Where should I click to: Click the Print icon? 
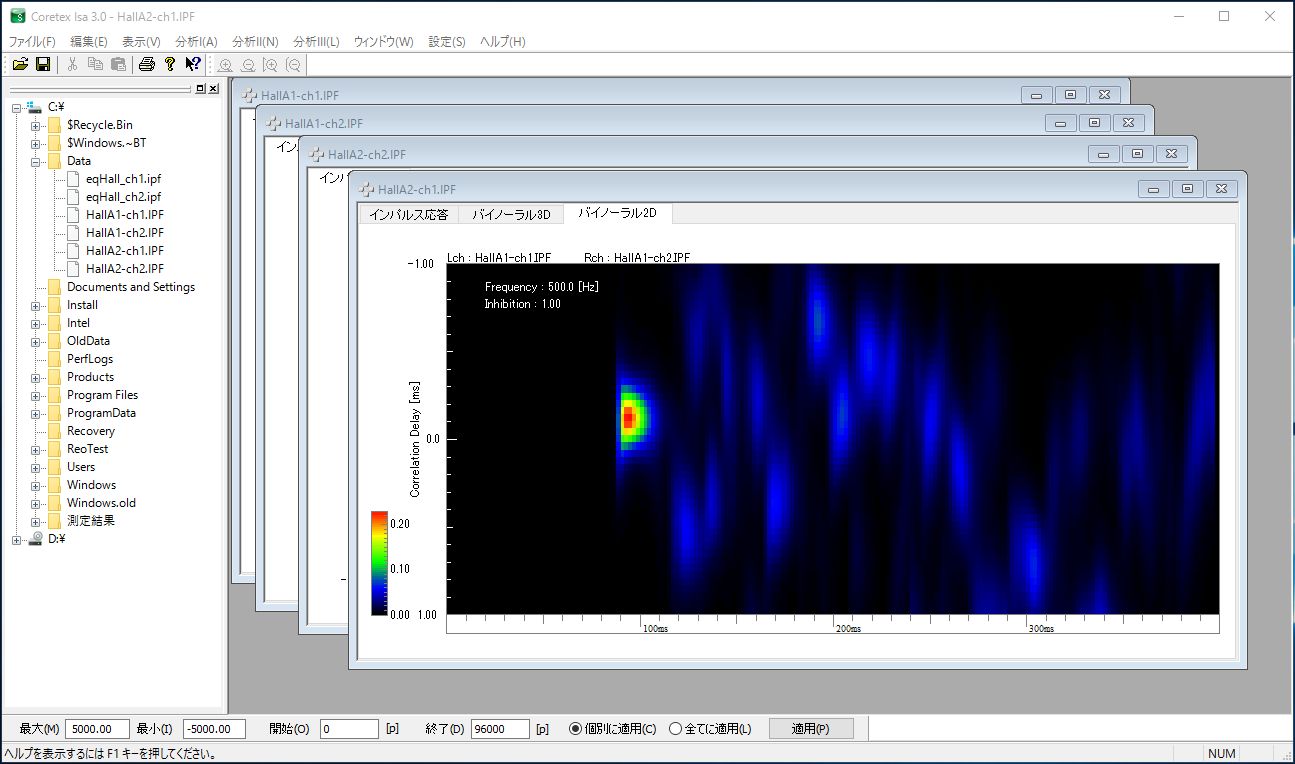(147, 64)
